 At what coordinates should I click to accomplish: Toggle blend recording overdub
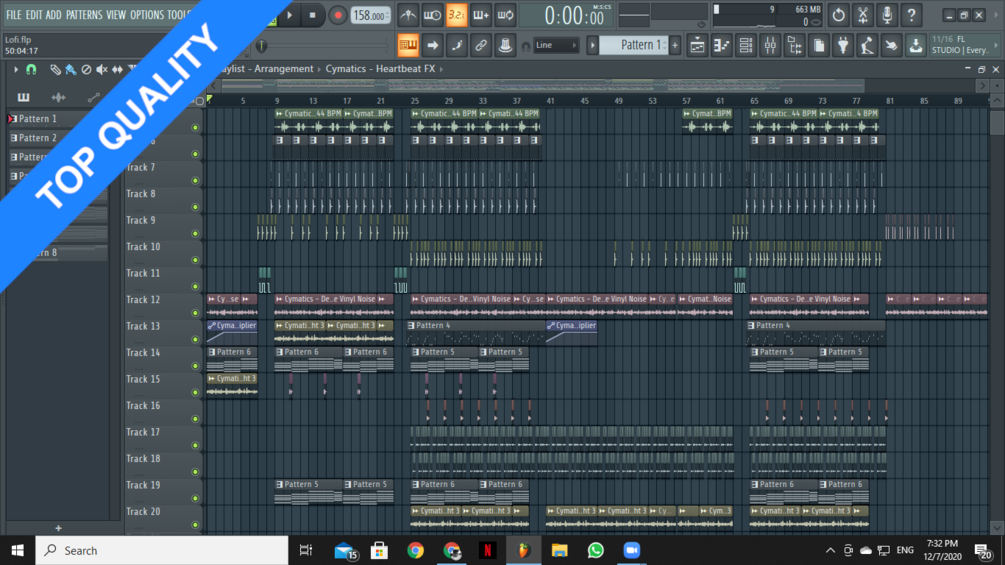481,15
